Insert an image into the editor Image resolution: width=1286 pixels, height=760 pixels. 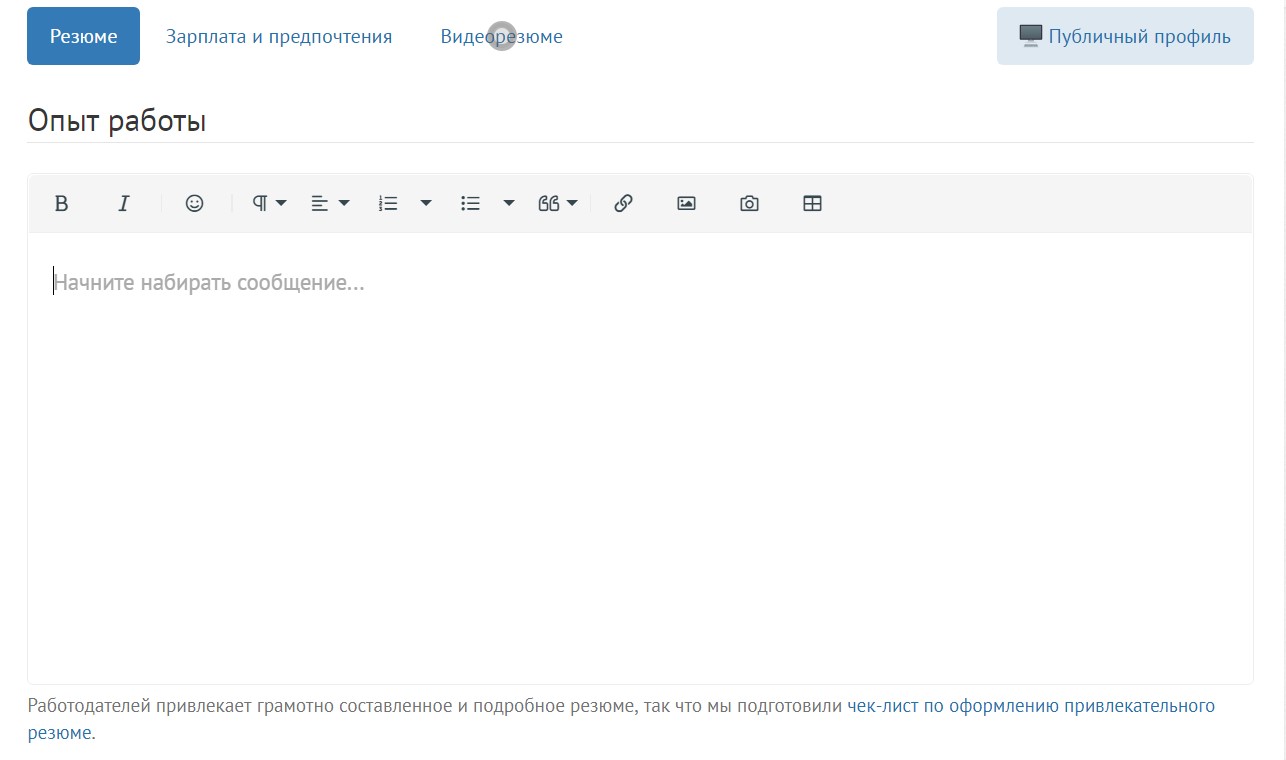coord(686,203)
